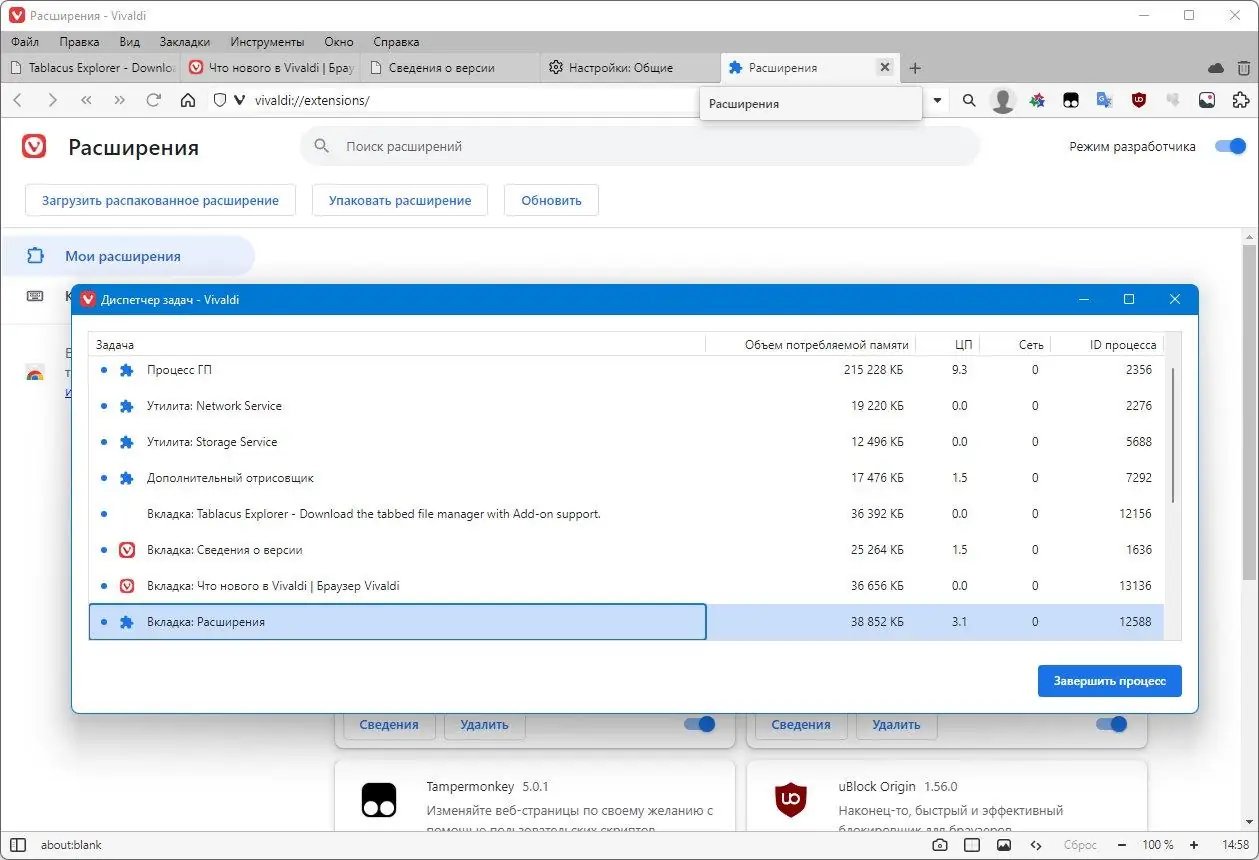The width and height of the screenshot is (1259, 860).
Task: Open the camera capture icon in status bar
Action: click(940, 845)
